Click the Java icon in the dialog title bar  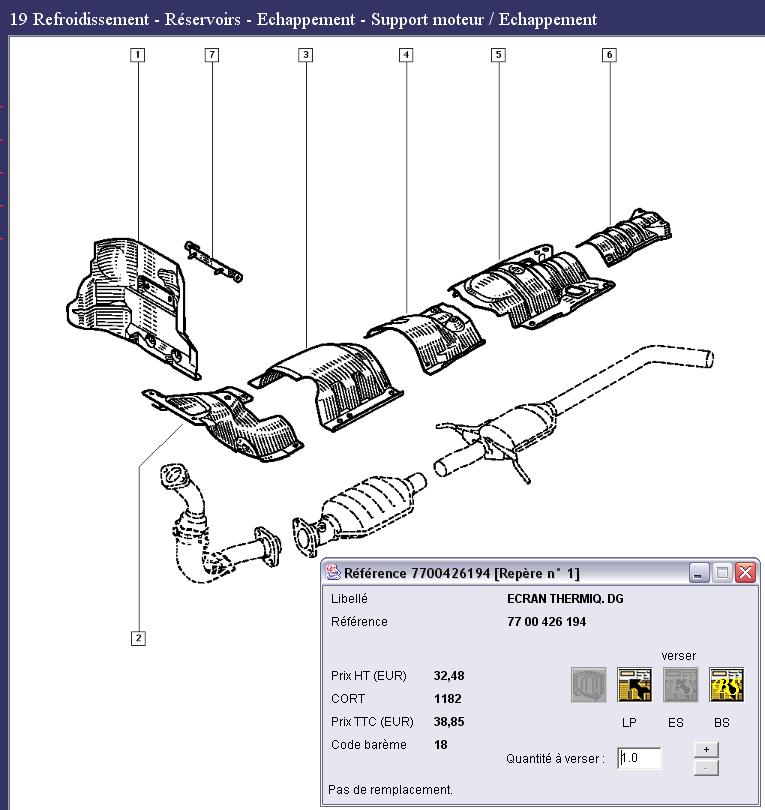click(x=333, y=573)
